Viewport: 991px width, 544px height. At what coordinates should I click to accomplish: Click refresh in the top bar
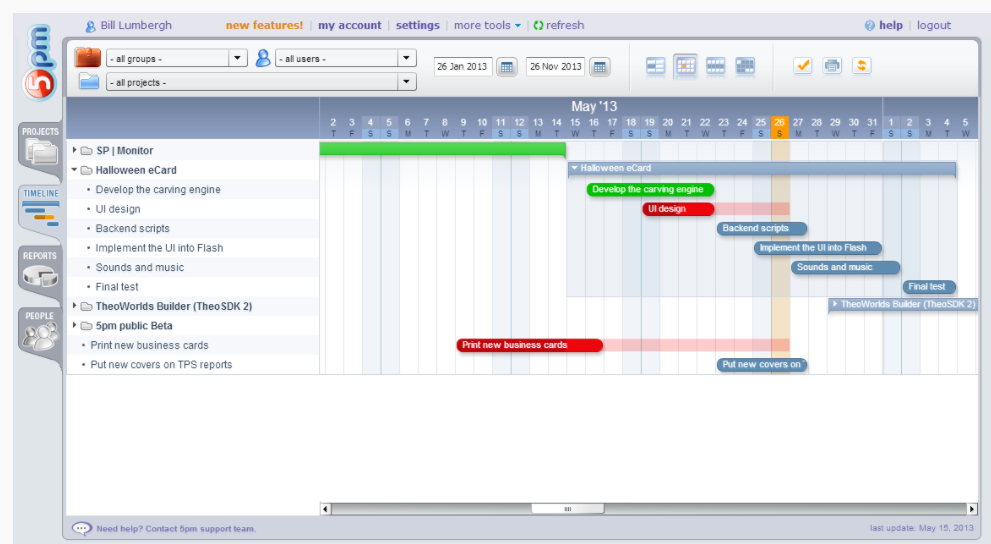[559, 25]
